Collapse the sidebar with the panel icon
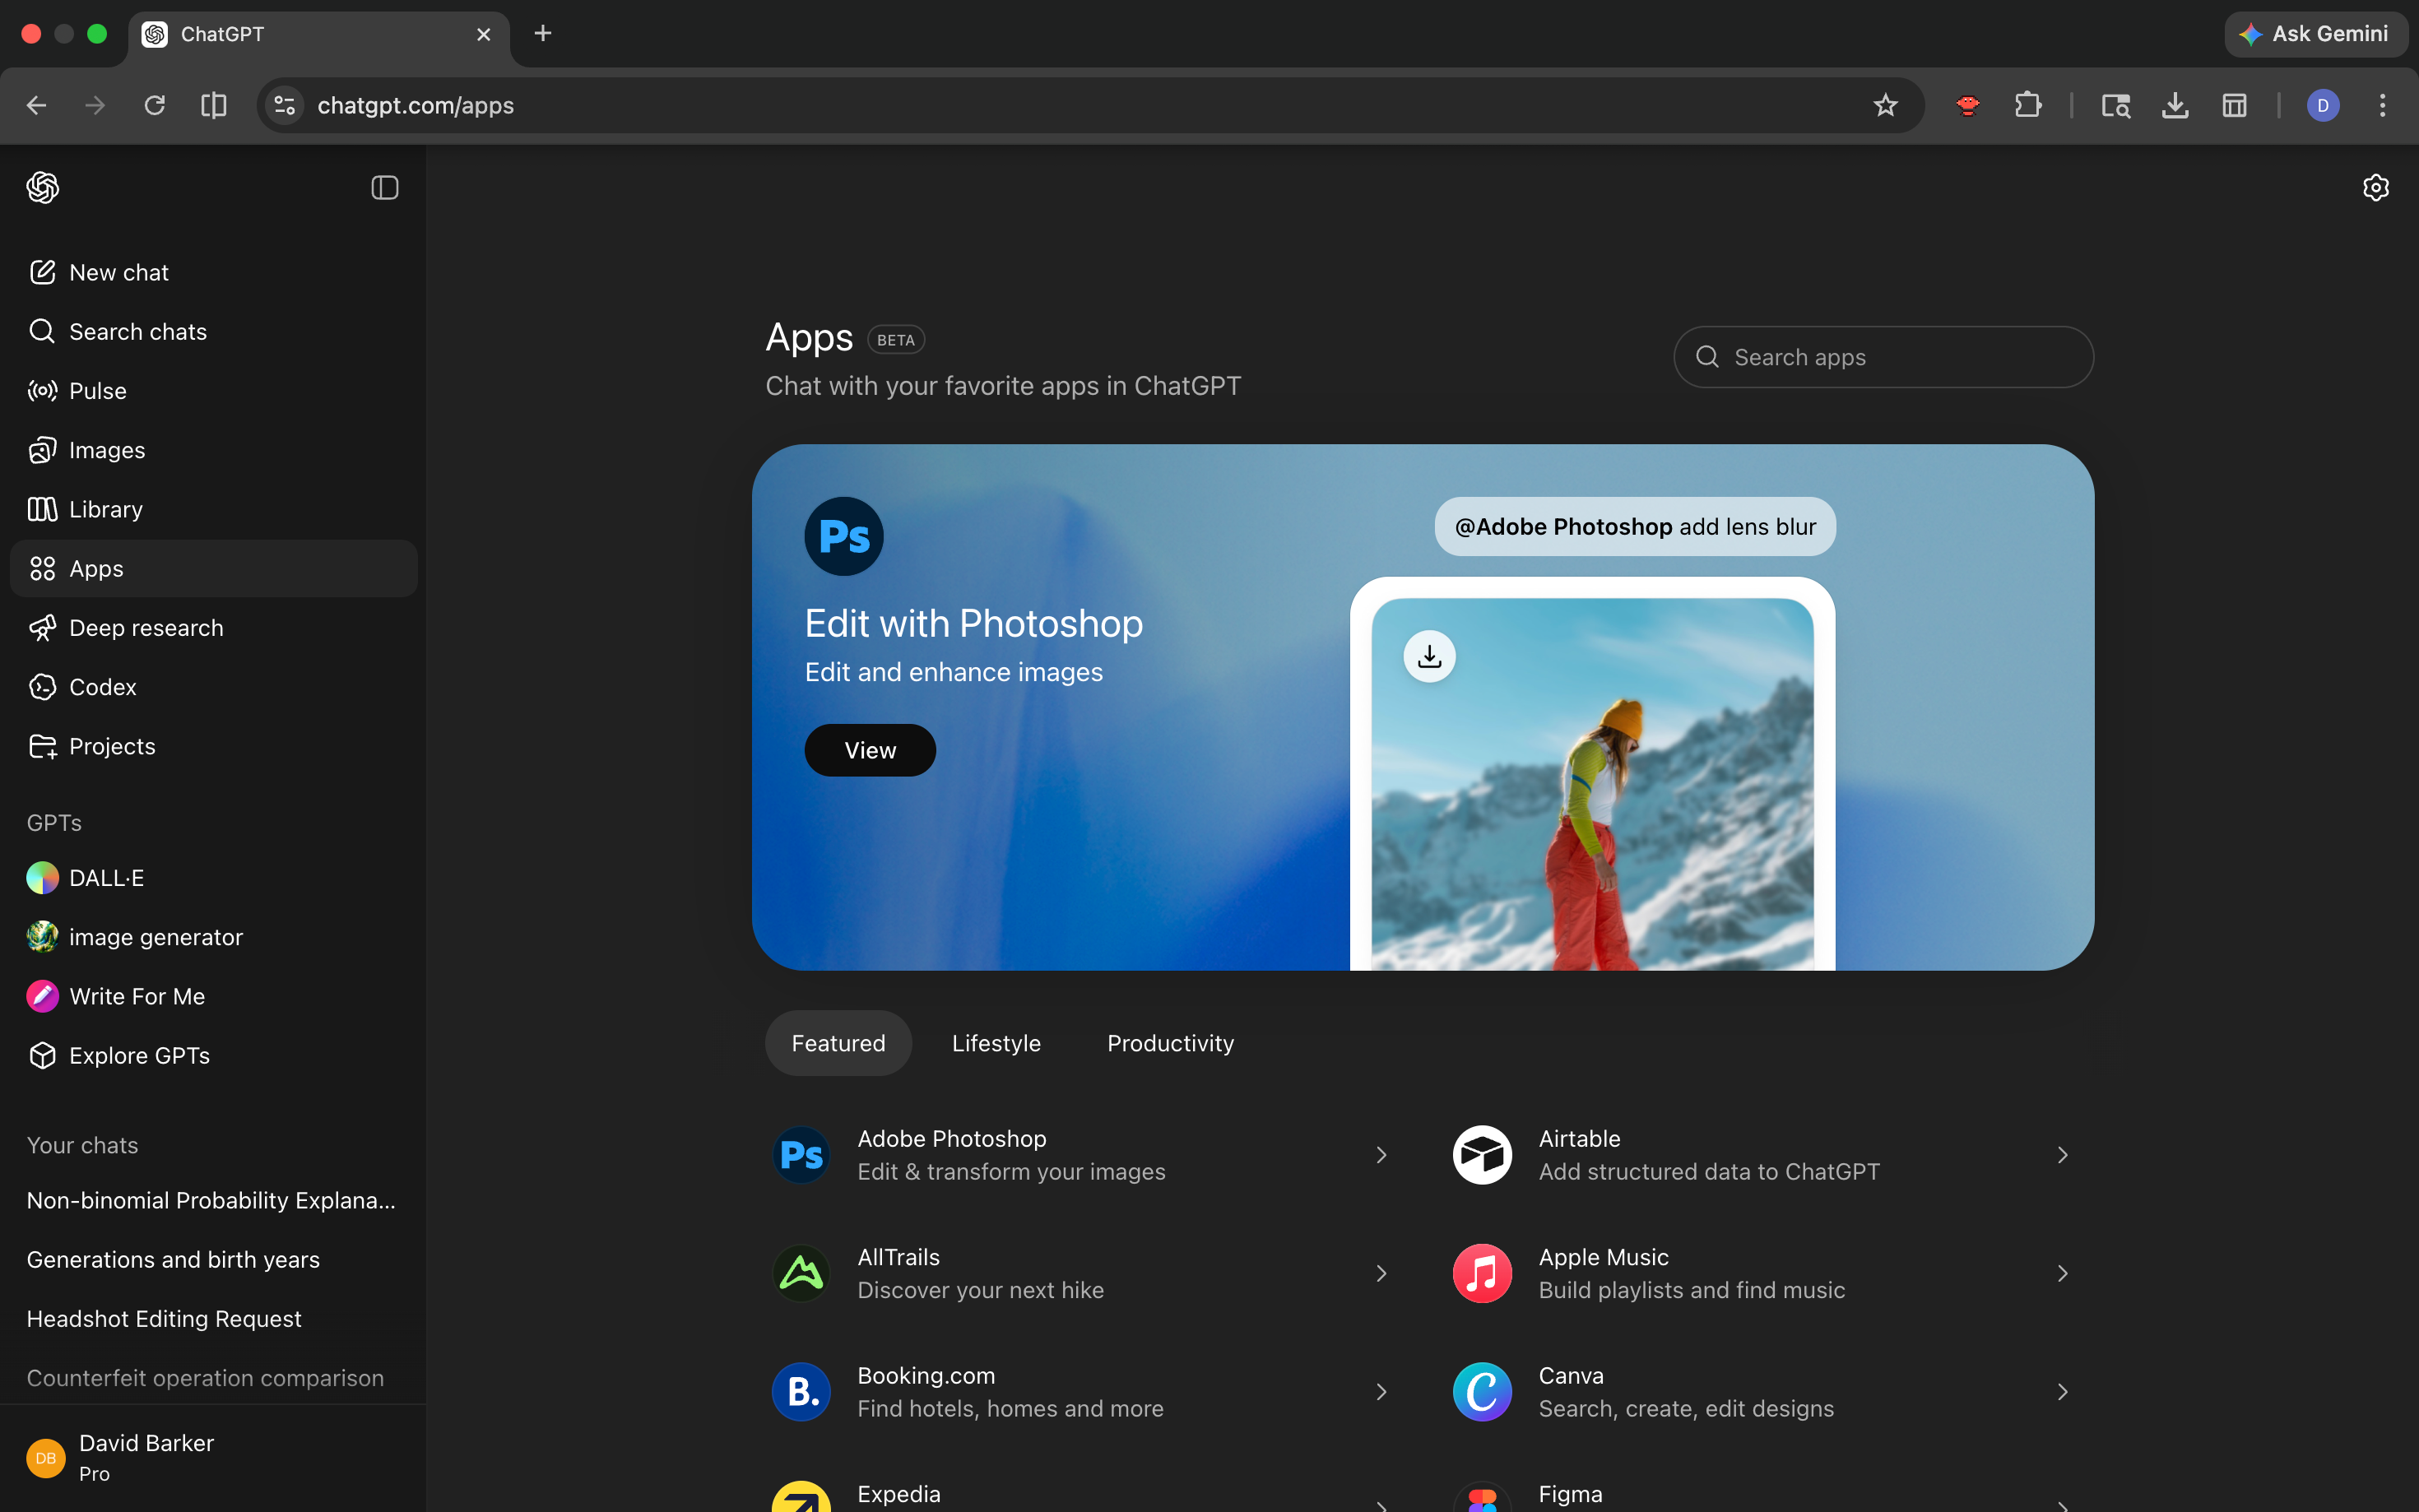 click(x=385, y=188)
